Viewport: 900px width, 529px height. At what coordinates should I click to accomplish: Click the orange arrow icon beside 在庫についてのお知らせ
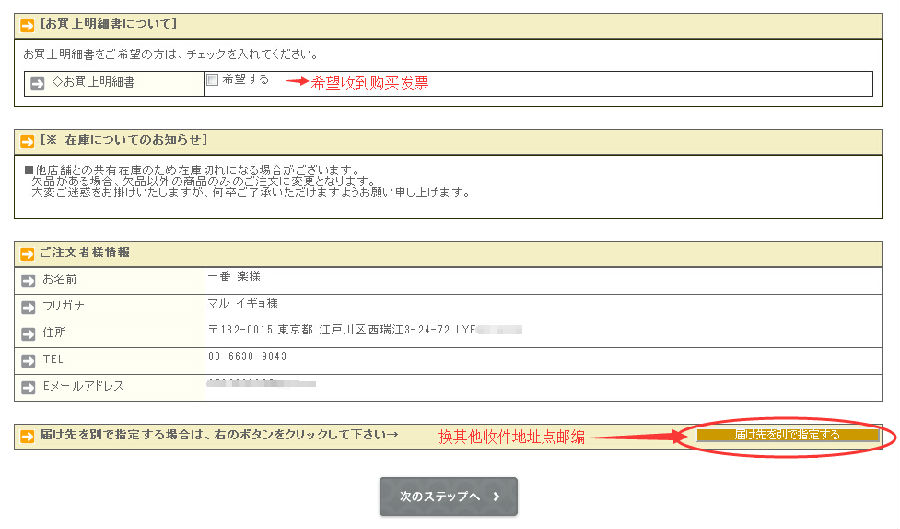click(x=27, y=141)
